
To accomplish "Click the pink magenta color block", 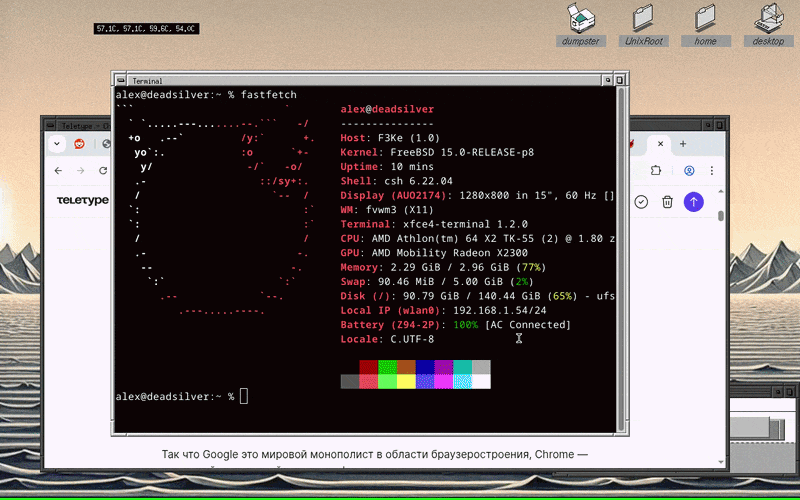I will point(443,382).
